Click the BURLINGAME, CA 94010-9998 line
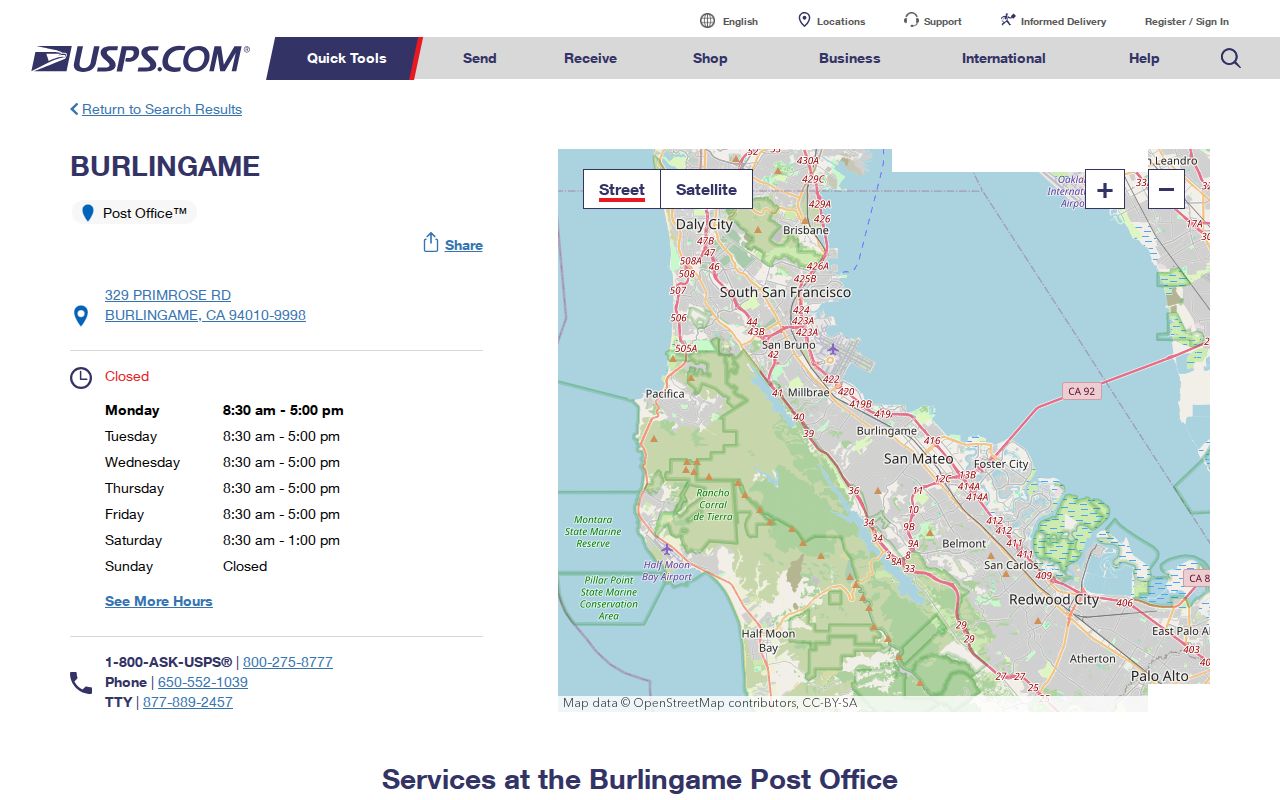Viewport: 1280px width, 800px height. pyautogui.click(x=205, y=315)
